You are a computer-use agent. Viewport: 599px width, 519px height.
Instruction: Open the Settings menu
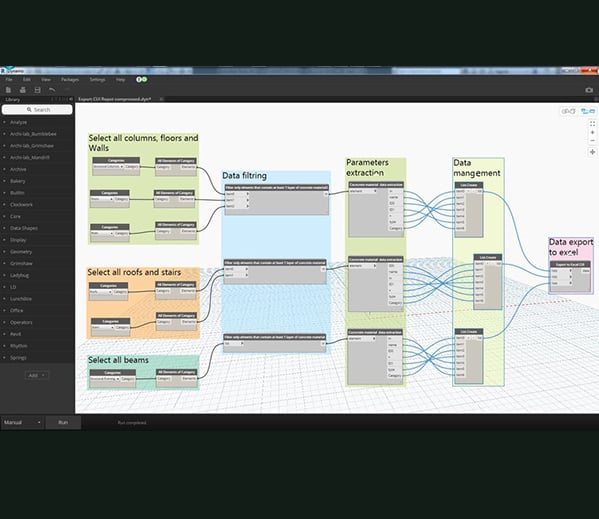(97, 79)
